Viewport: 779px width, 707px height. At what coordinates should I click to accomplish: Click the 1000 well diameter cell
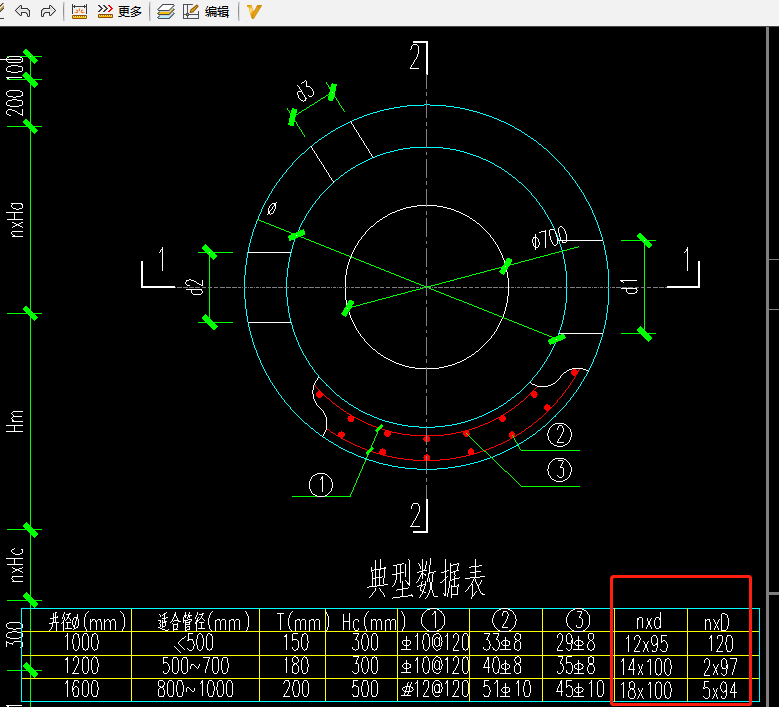[x=81, y=643]
